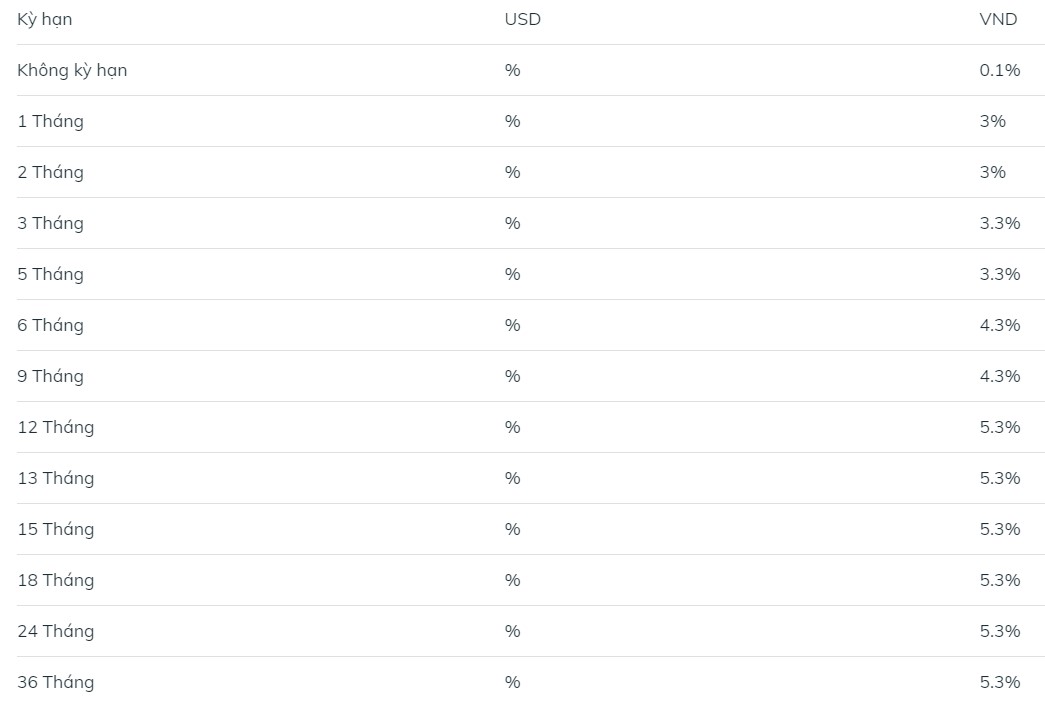Select the Không kỳ hạn row label

pos(72,70)
